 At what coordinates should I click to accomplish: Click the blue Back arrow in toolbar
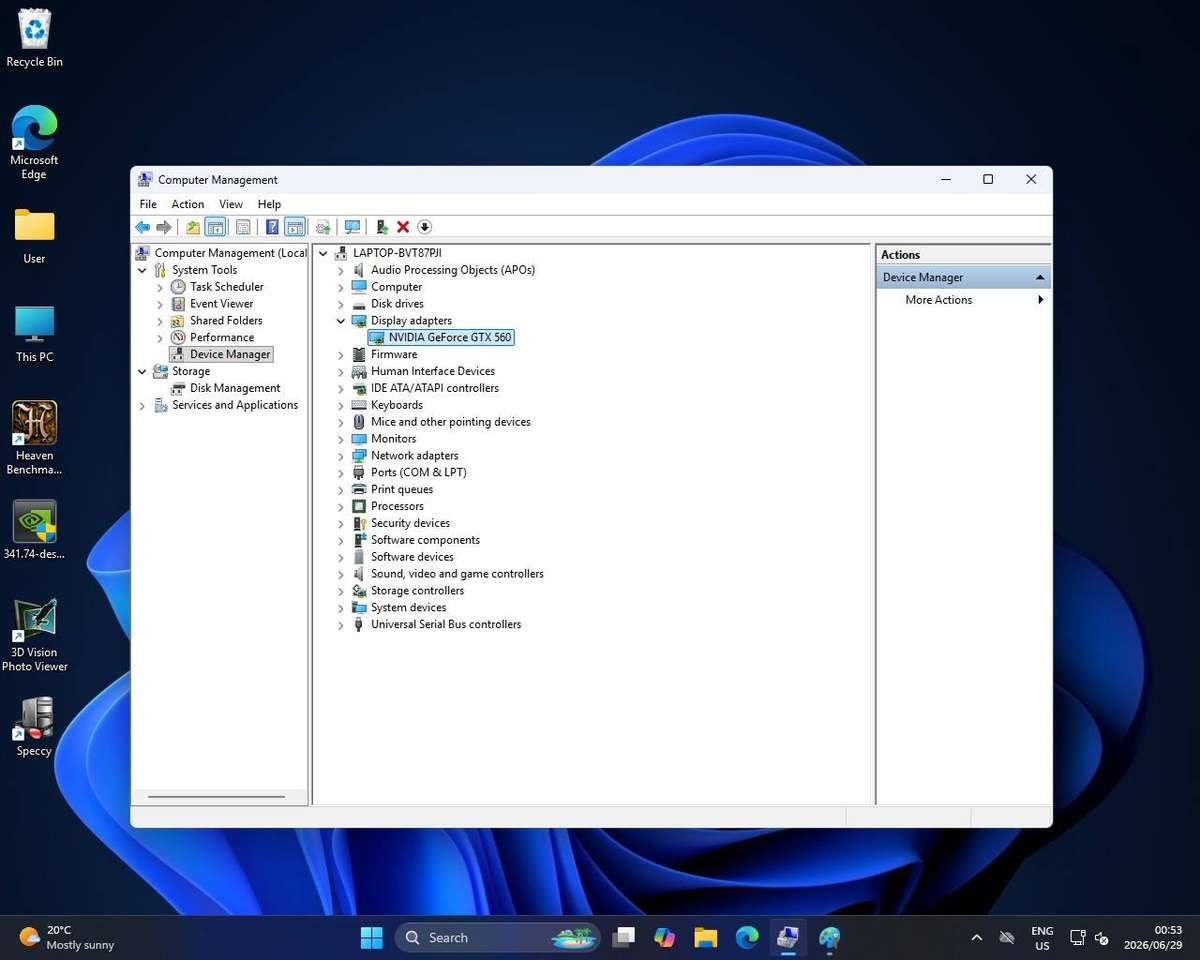coord(143,227)
